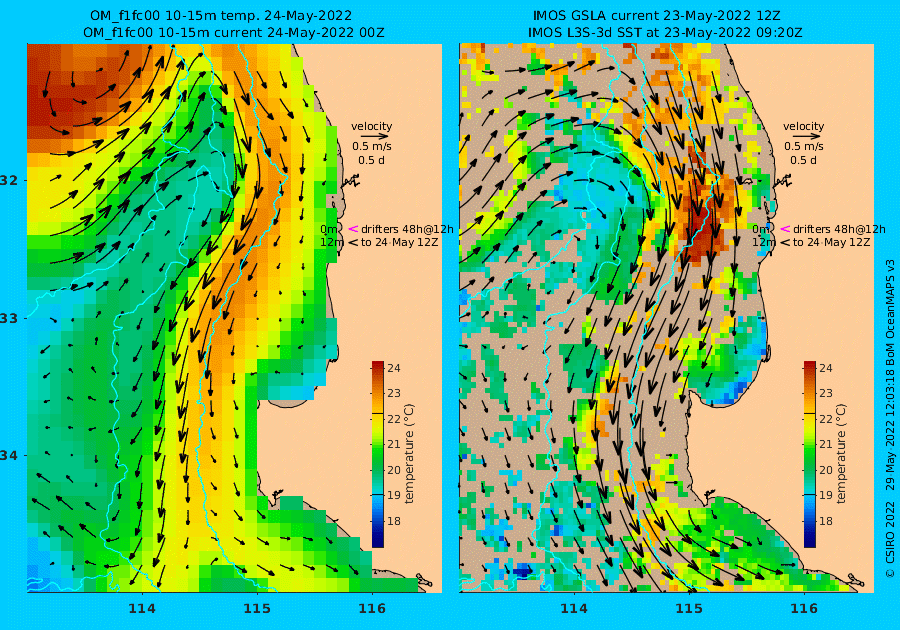Click the '19' colorbar tick in the IMOS map
This screenshot has height=630, width=900.
pyautogui.click(x=826, y=496)
